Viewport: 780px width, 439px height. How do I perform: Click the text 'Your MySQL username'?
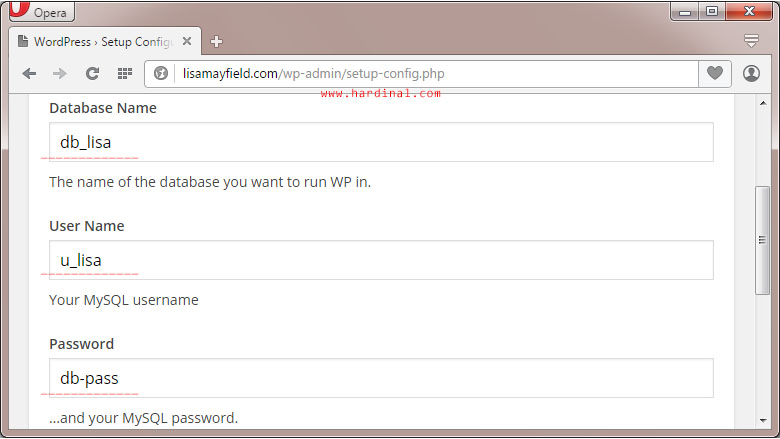click(124, 300)
